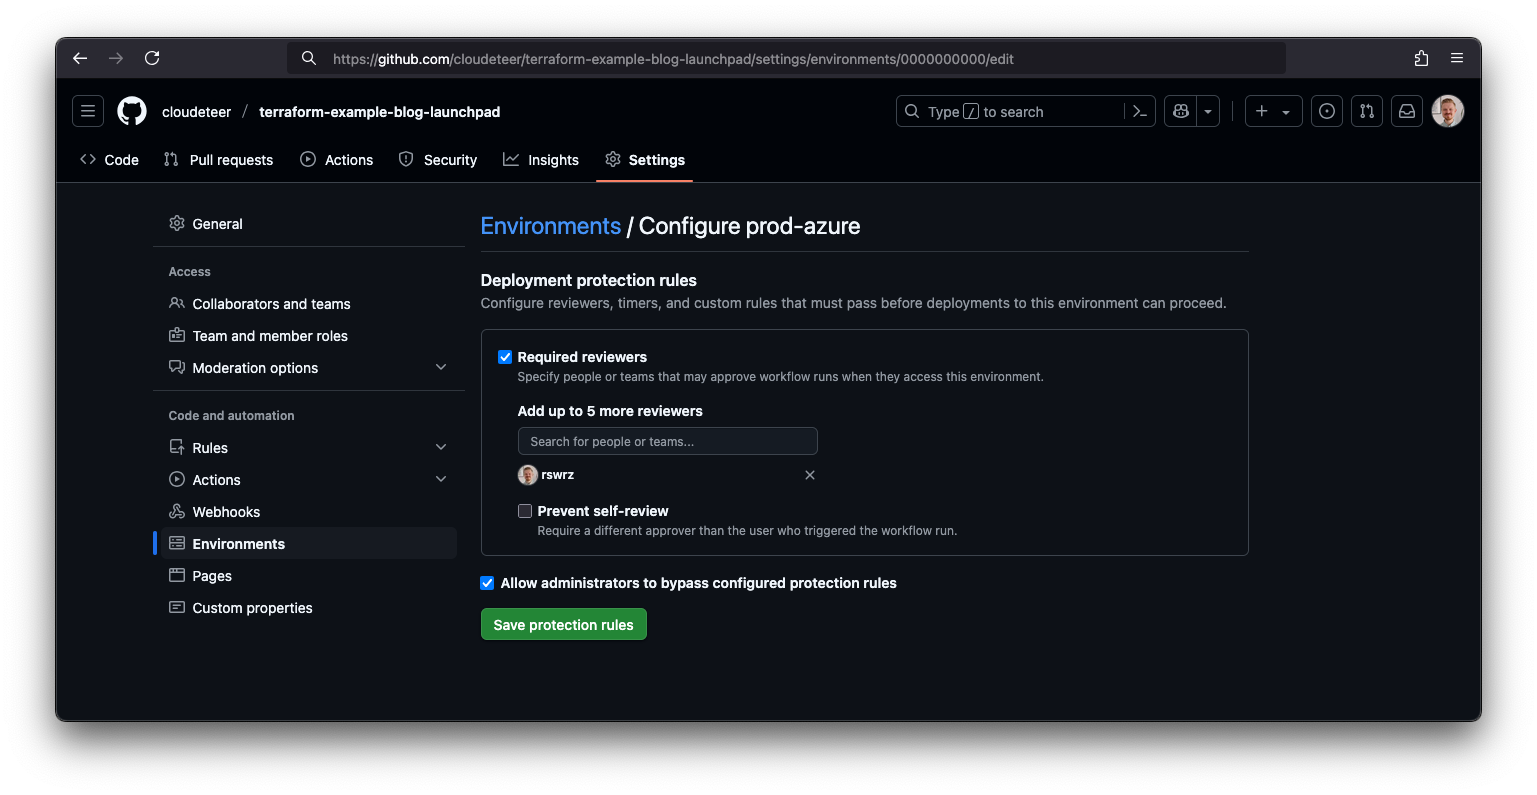1537x795 pixels.
Task: Switch to the Security tab
Action: 438,160
